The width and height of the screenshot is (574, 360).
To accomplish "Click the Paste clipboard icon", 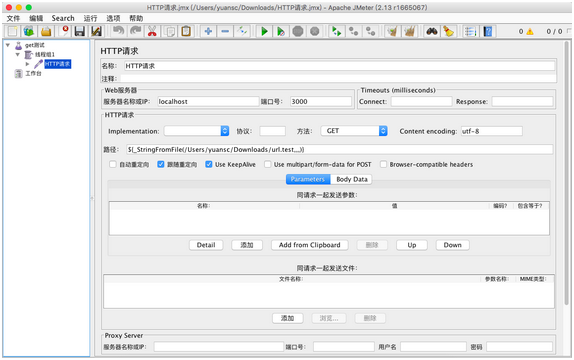I will pos(186,31).
